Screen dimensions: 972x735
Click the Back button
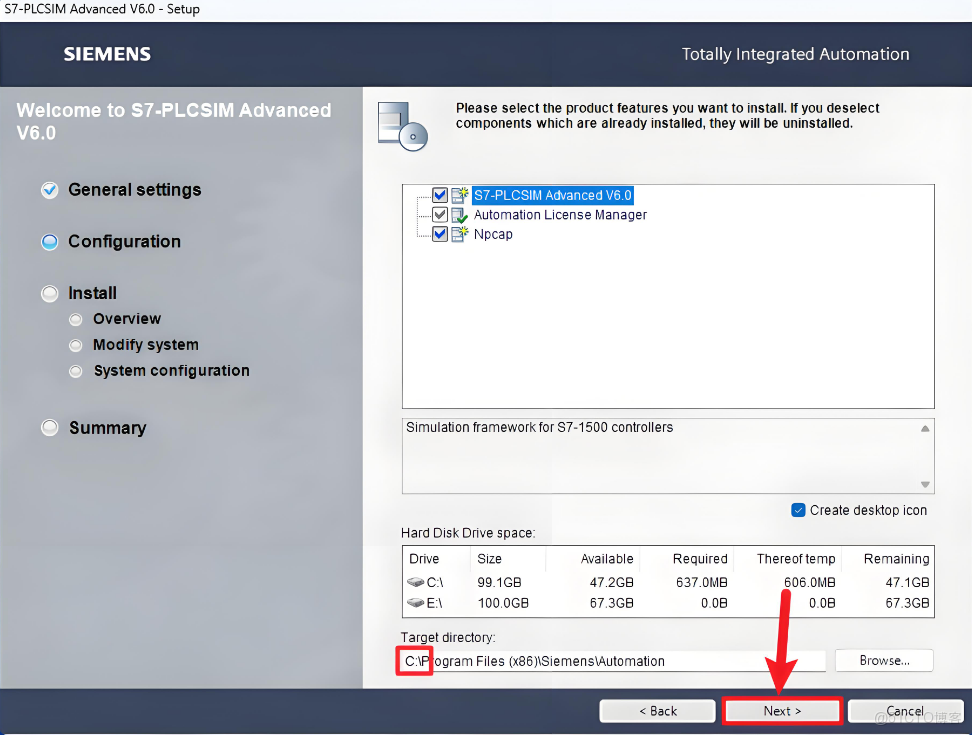pyautogui.click(x=658, y=711)
